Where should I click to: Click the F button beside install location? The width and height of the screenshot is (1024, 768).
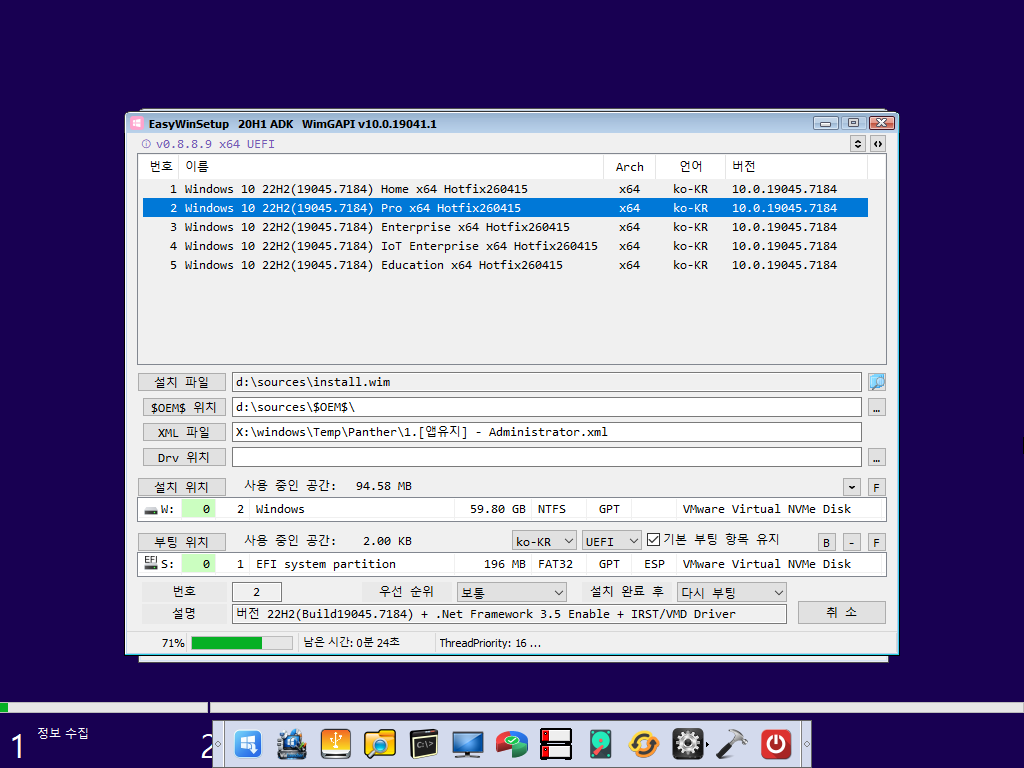(x=876, y=487)
